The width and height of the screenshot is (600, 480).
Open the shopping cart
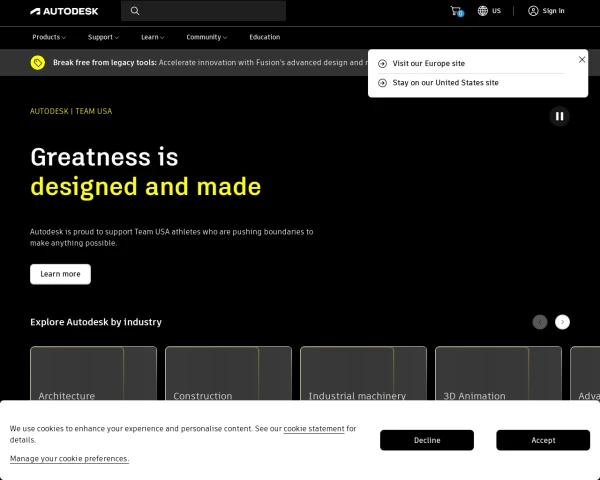pyautogui.click(x=457, y=11)
